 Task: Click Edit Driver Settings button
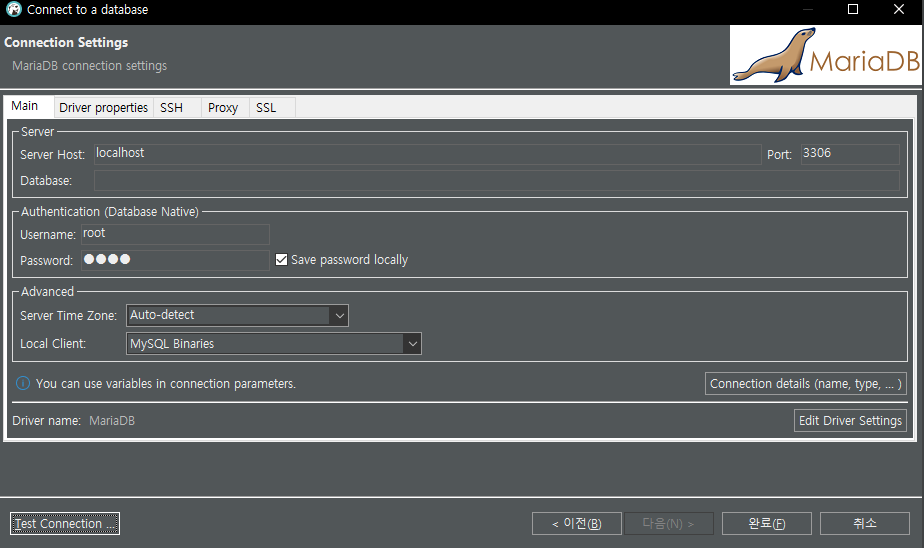[850, 421]
